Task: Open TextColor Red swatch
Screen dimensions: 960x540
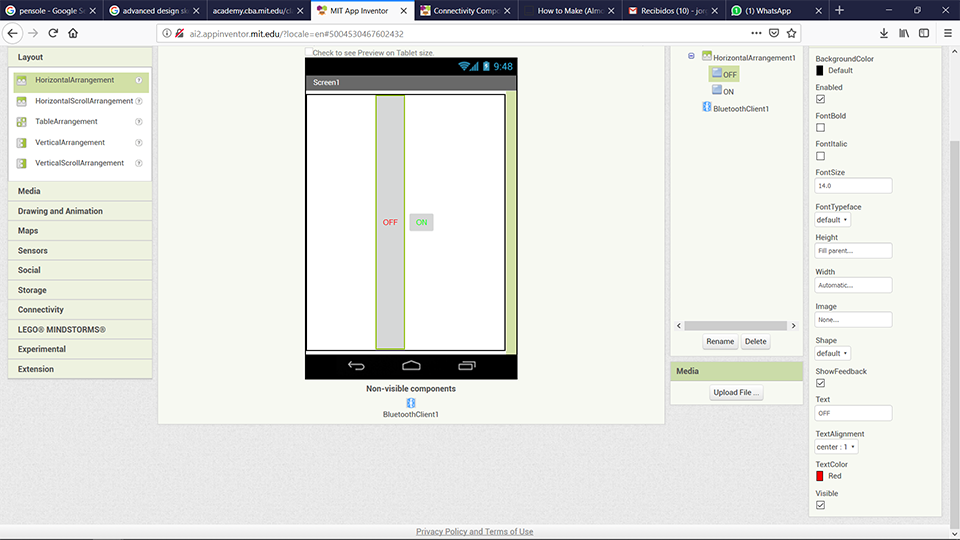Action: (820, 476)
